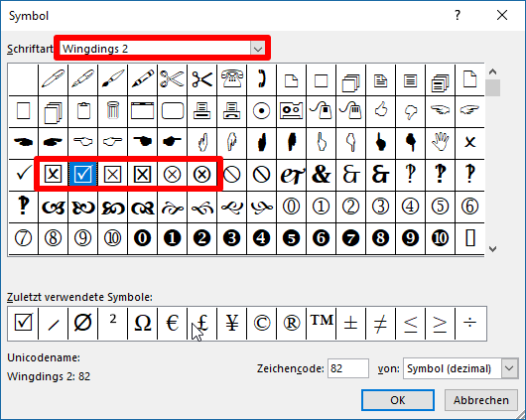Click the Abbrechen button
The width and height of the screenshot is (526, 420).
481,400
